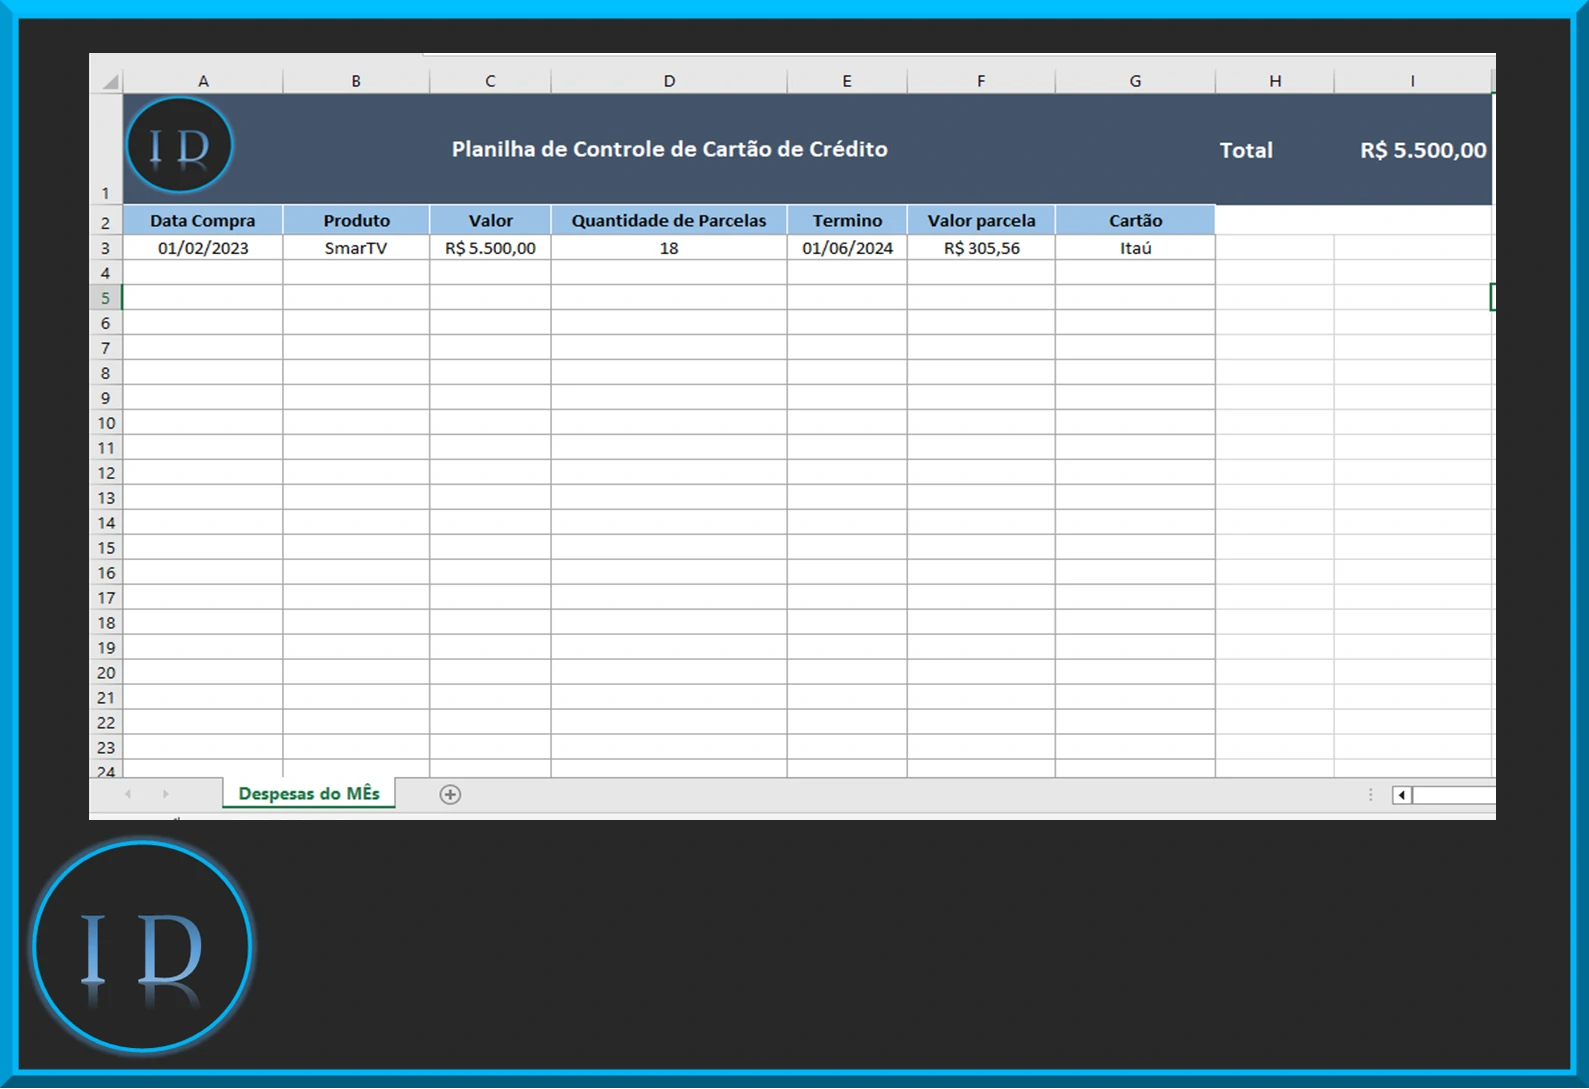Select row 10 header
This screenshot has width=1589, height=1089.
click(x=106, y=423)
